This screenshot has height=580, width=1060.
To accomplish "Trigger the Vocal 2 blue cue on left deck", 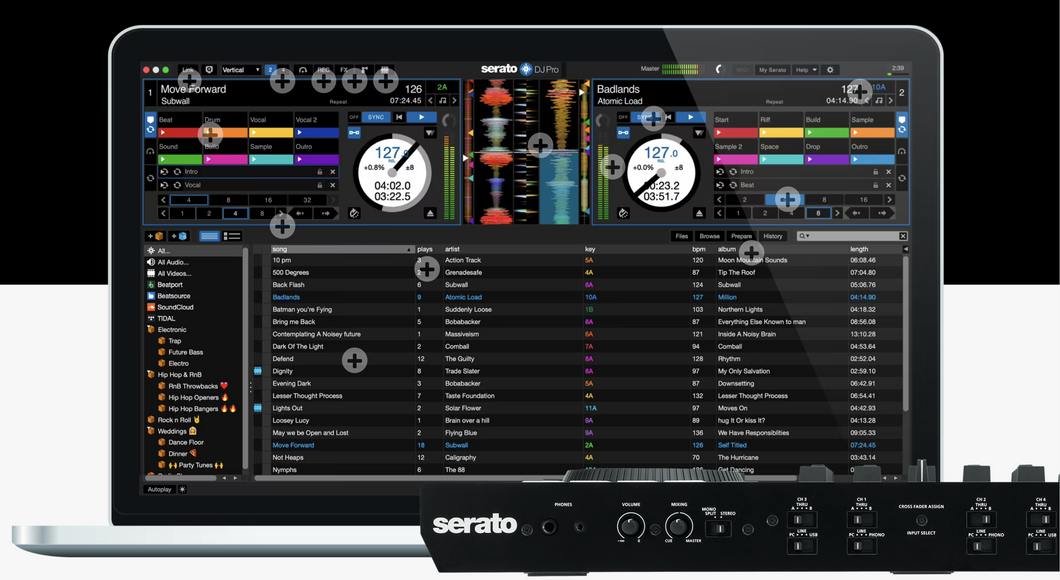I will click(x=316, y=132).
